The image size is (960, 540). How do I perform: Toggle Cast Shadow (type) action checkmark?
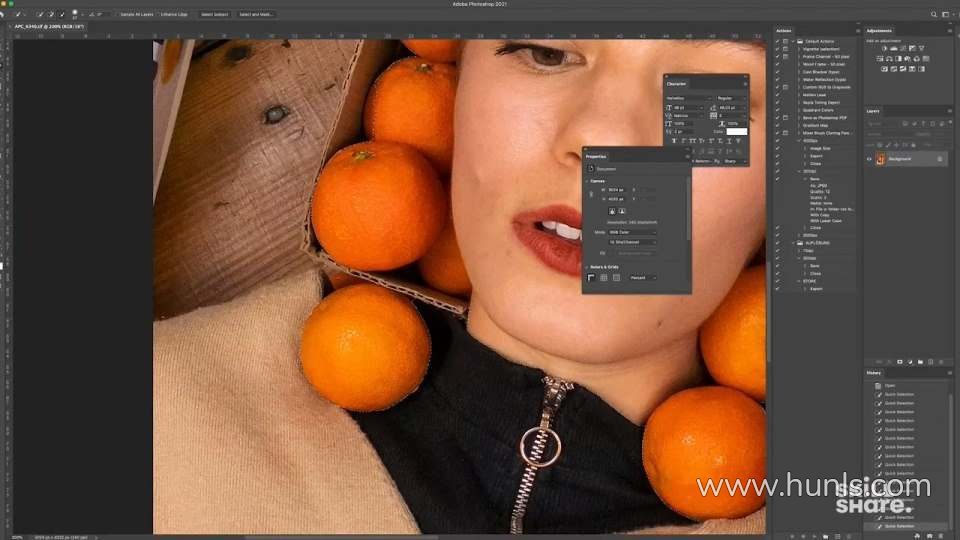(778, 72)
